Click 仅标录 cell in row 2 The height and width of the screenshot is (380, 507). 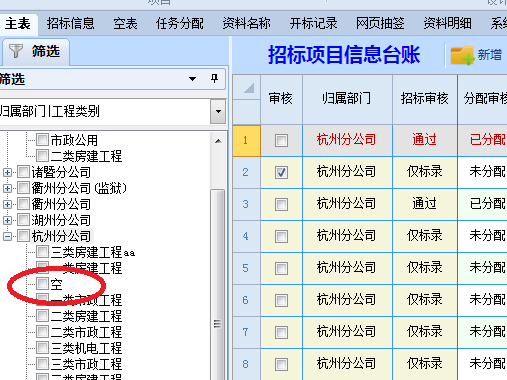pyautogui.click(x=425, y=172)
